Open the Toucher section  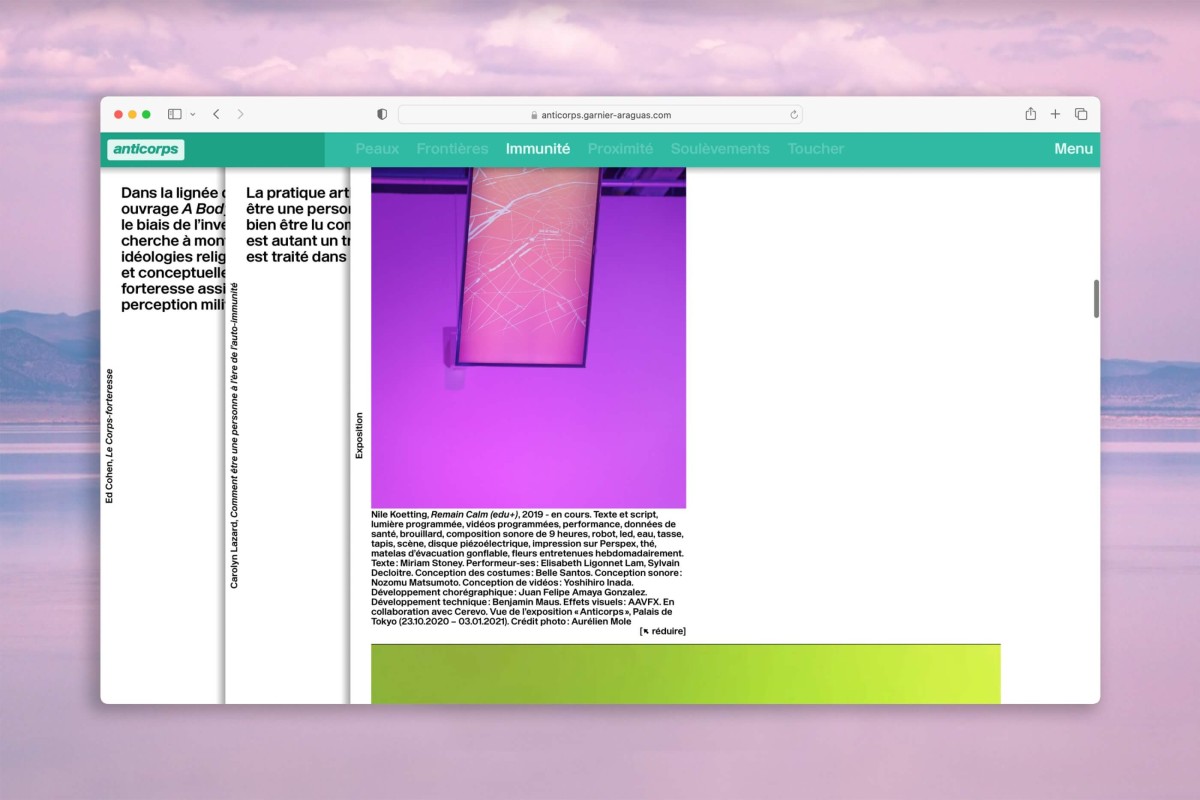(815, 148)
